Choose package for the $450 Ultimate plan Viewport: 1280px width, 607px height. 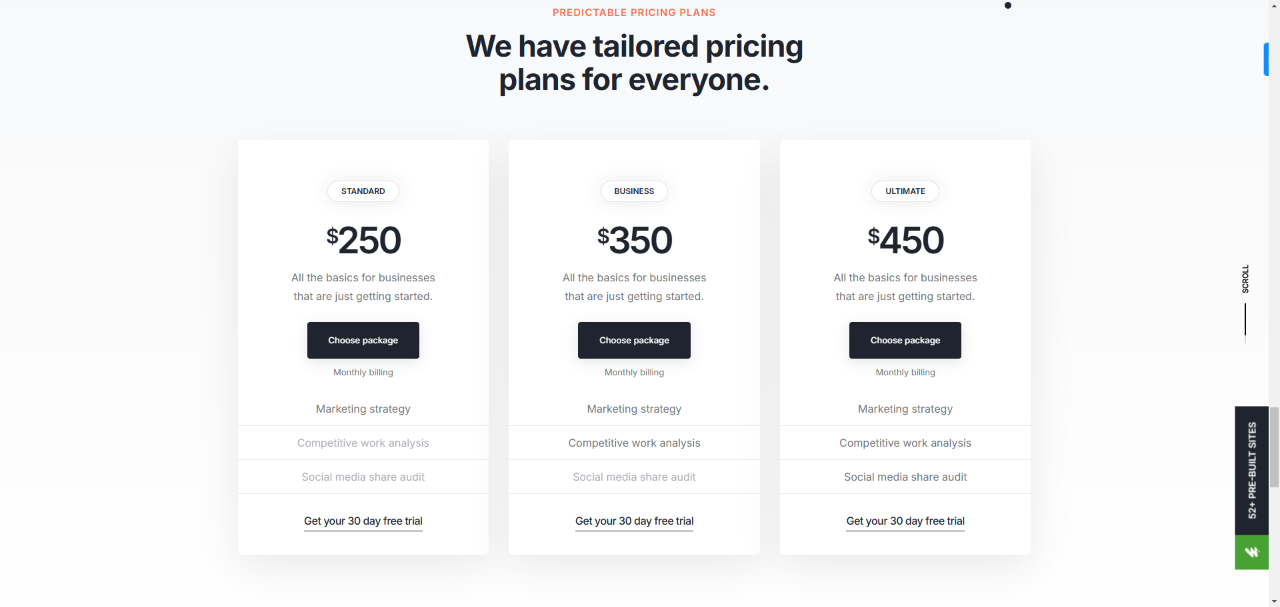point(905,340)
